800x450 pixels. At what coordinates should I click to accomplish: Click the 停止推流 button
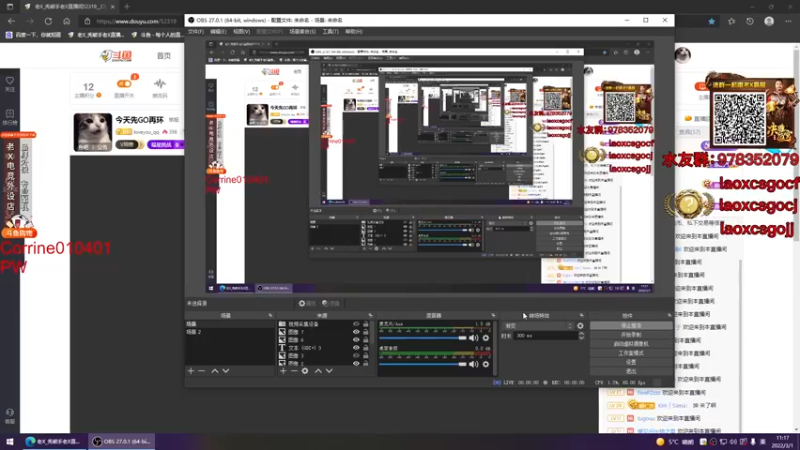pos(631,326)
